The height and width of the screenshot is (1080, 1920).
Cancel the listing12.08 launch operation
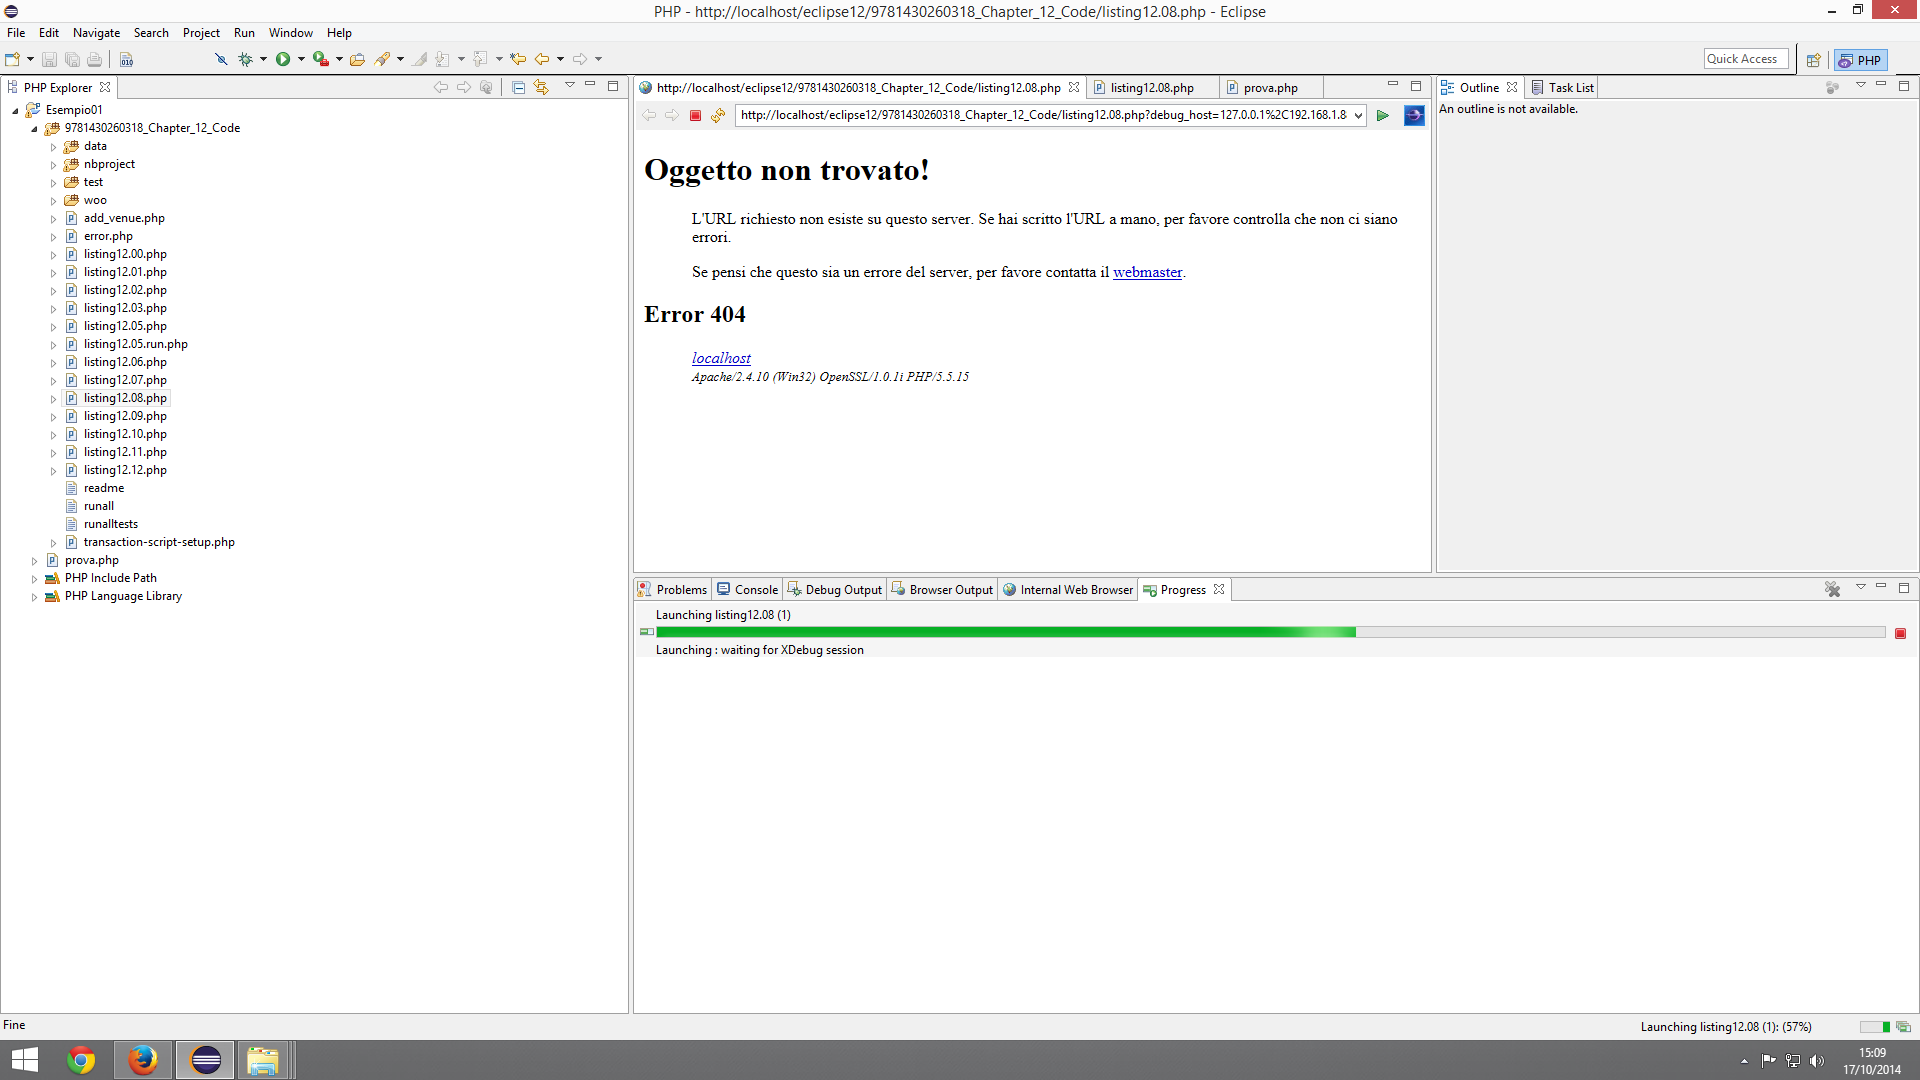[1900, 633]
